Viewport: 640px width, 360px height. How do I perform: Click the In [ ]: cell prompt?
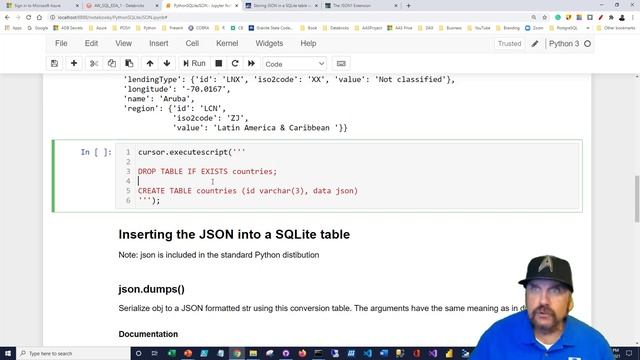pyautogui.click(x=96, y=152)
